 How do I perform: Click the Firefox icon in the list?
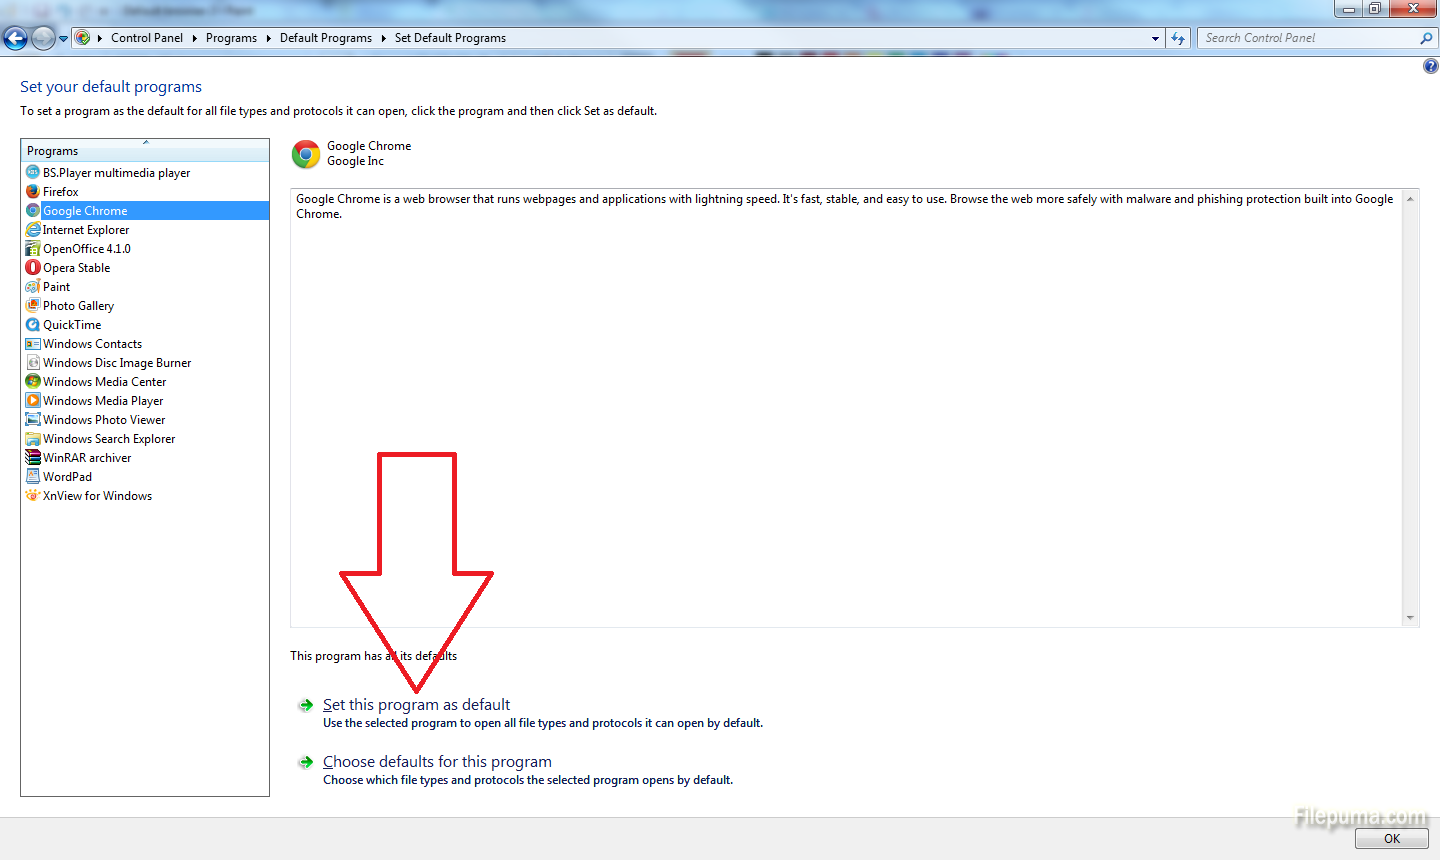33,192
